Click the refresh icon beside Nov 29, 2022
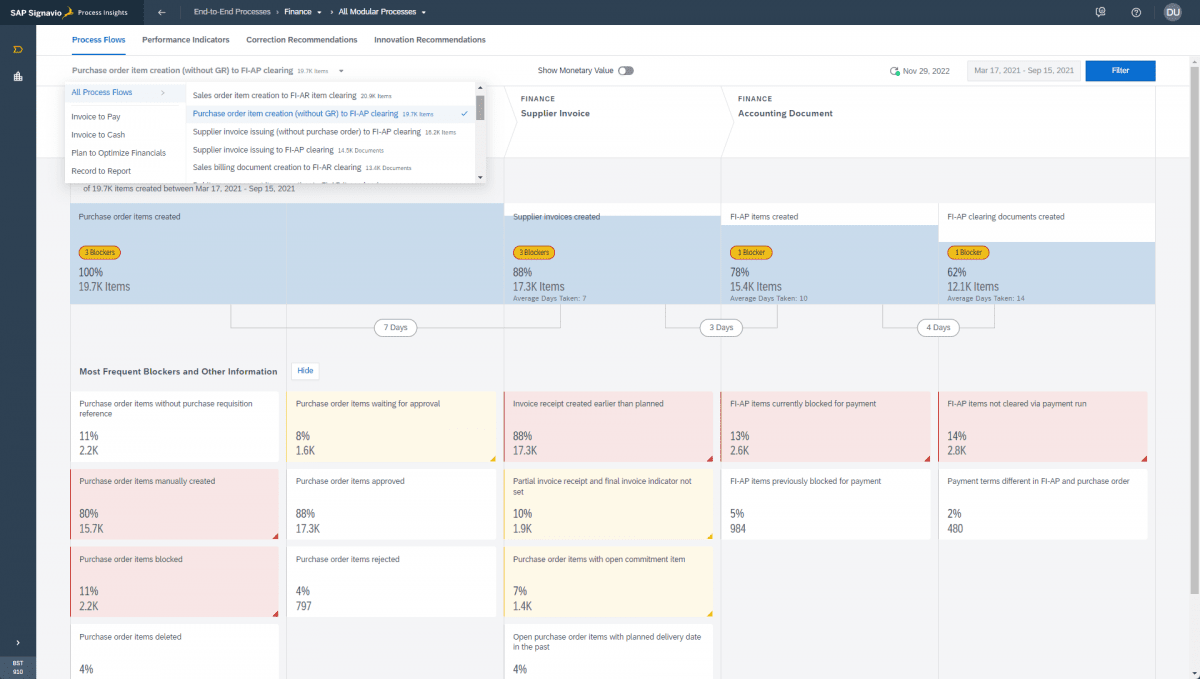1200x679 pixels. click(x=897, y=70)
